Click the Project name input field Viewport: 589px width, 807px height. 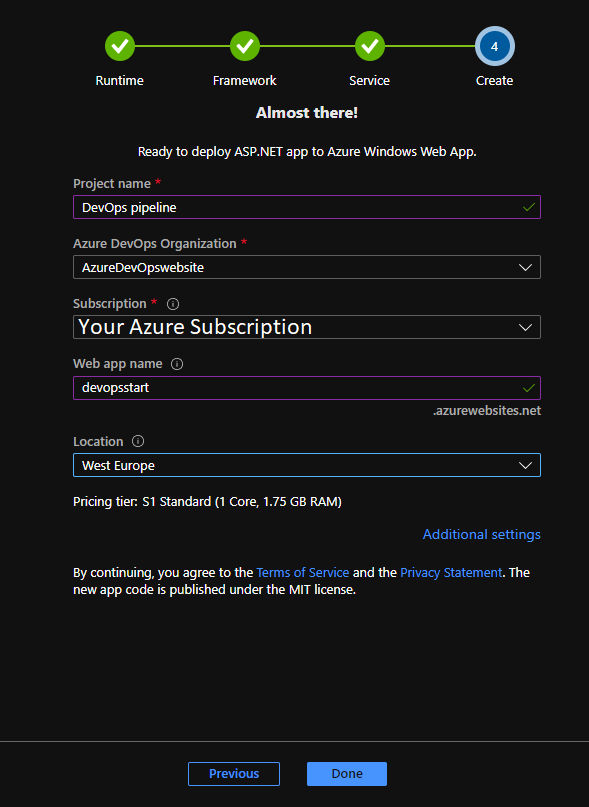pos(307,207)
